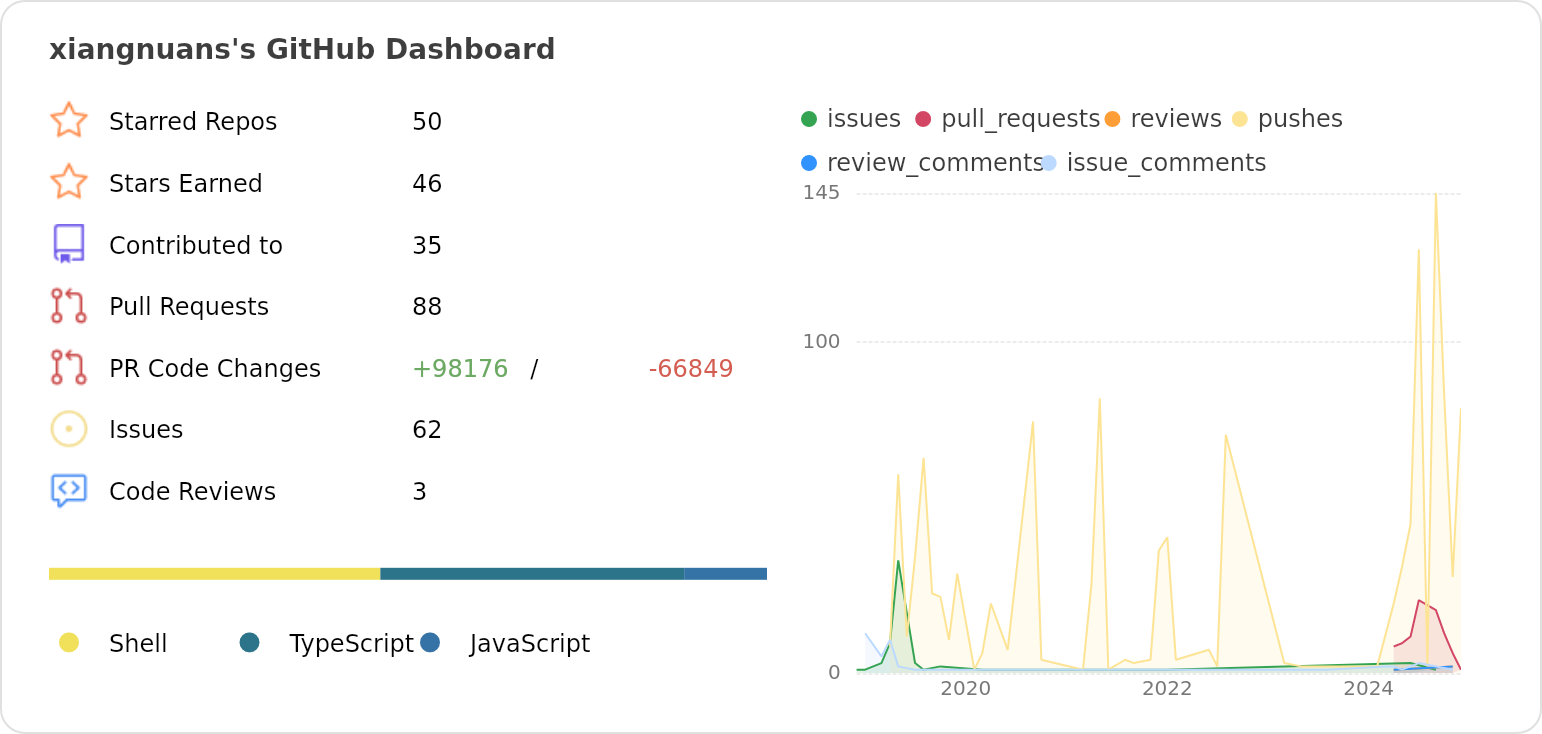
Task: Click the Starred Repos label
Action: (193, 122)
